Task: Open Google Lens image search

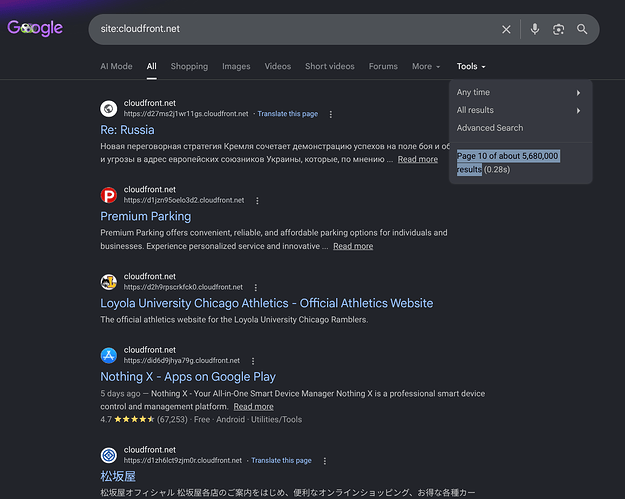Action: click(558, 29)
